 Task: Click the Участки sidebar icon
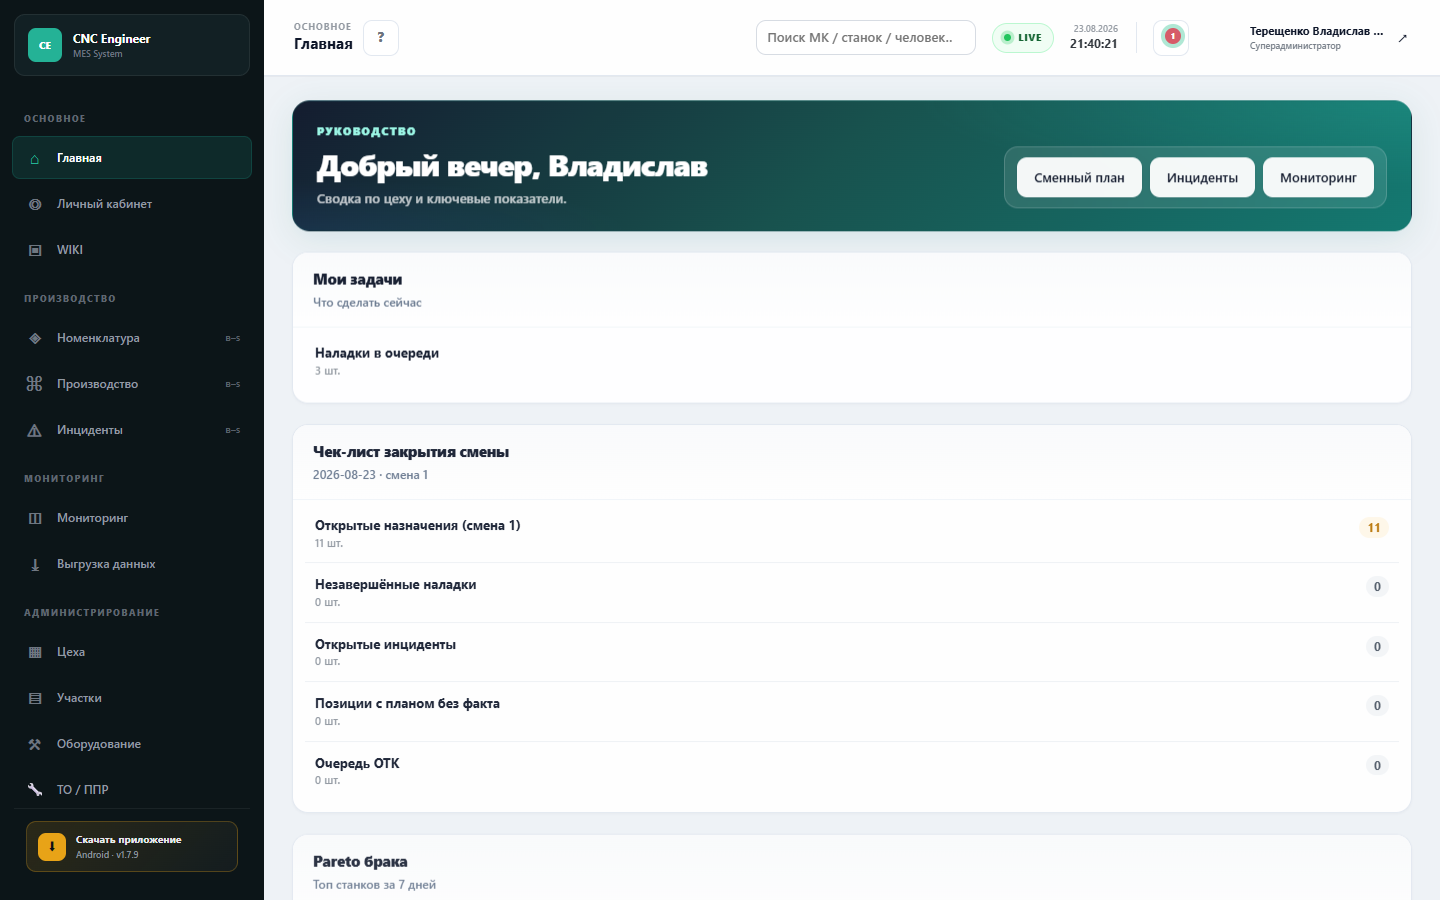[35, 699]
